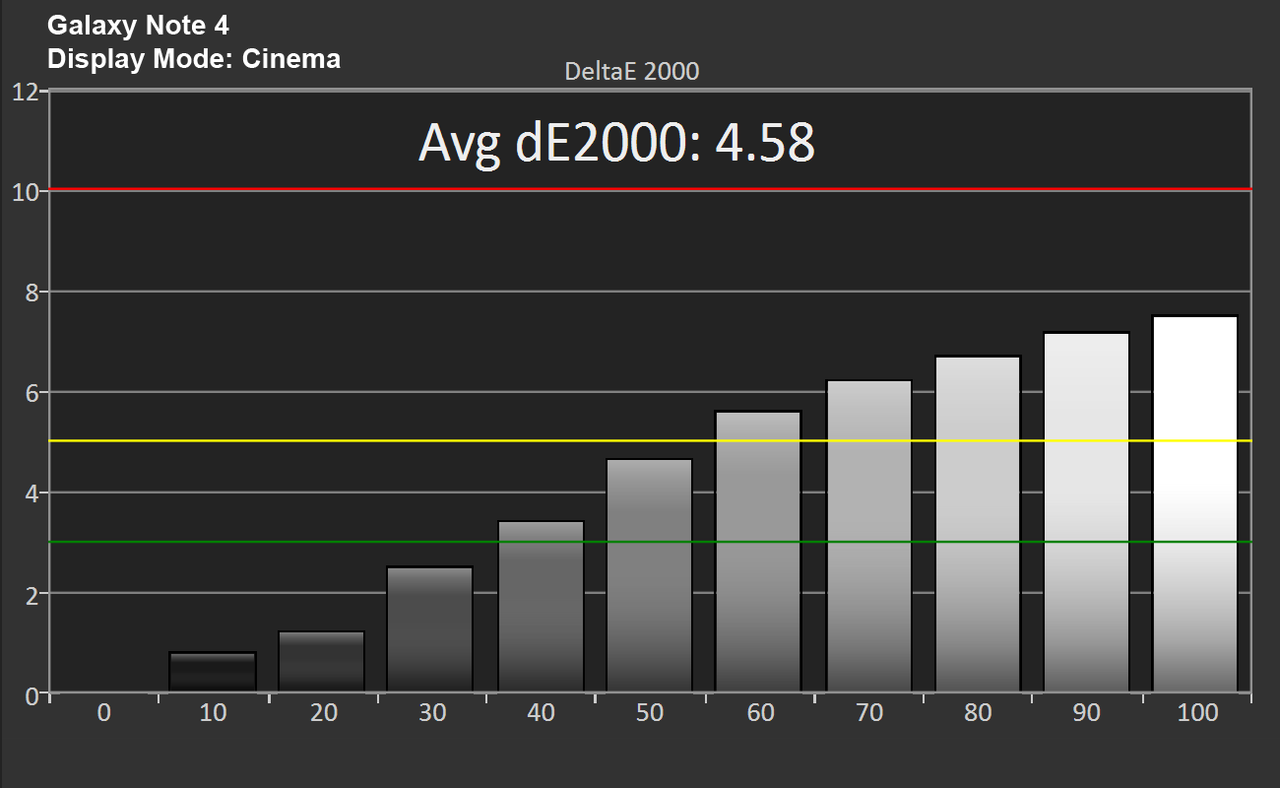Select the bar above x-axis value 50

coord(650,575)
